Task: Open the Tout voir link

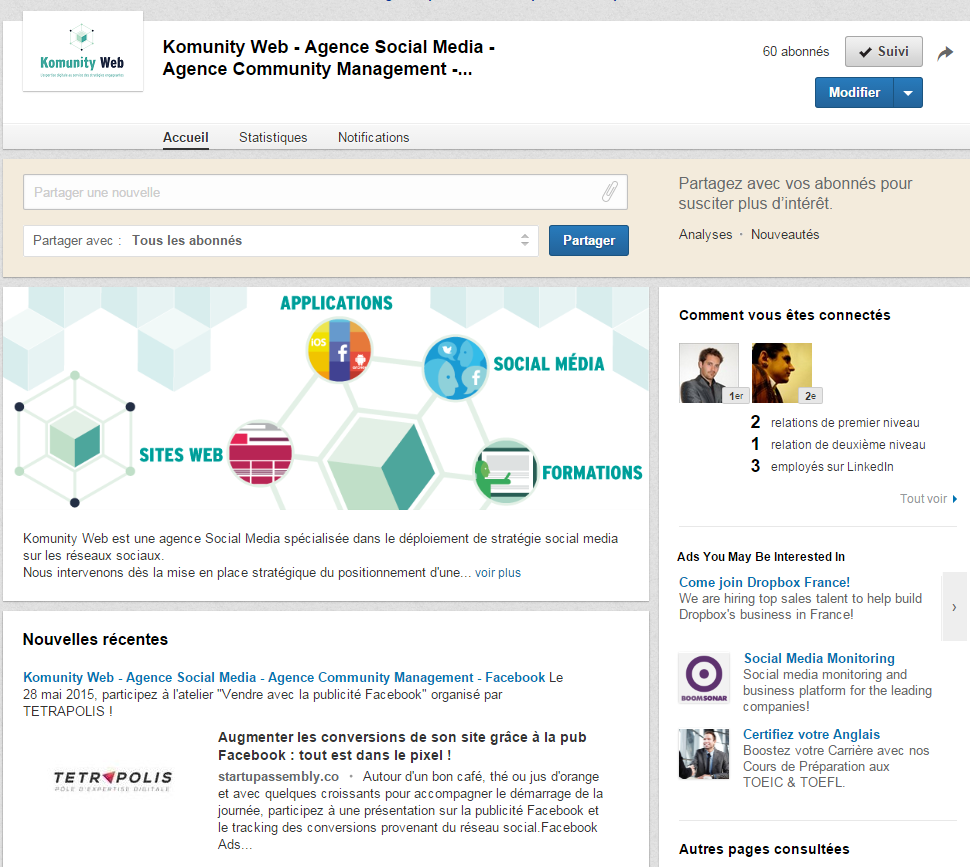Action: [x=929, y=498]
